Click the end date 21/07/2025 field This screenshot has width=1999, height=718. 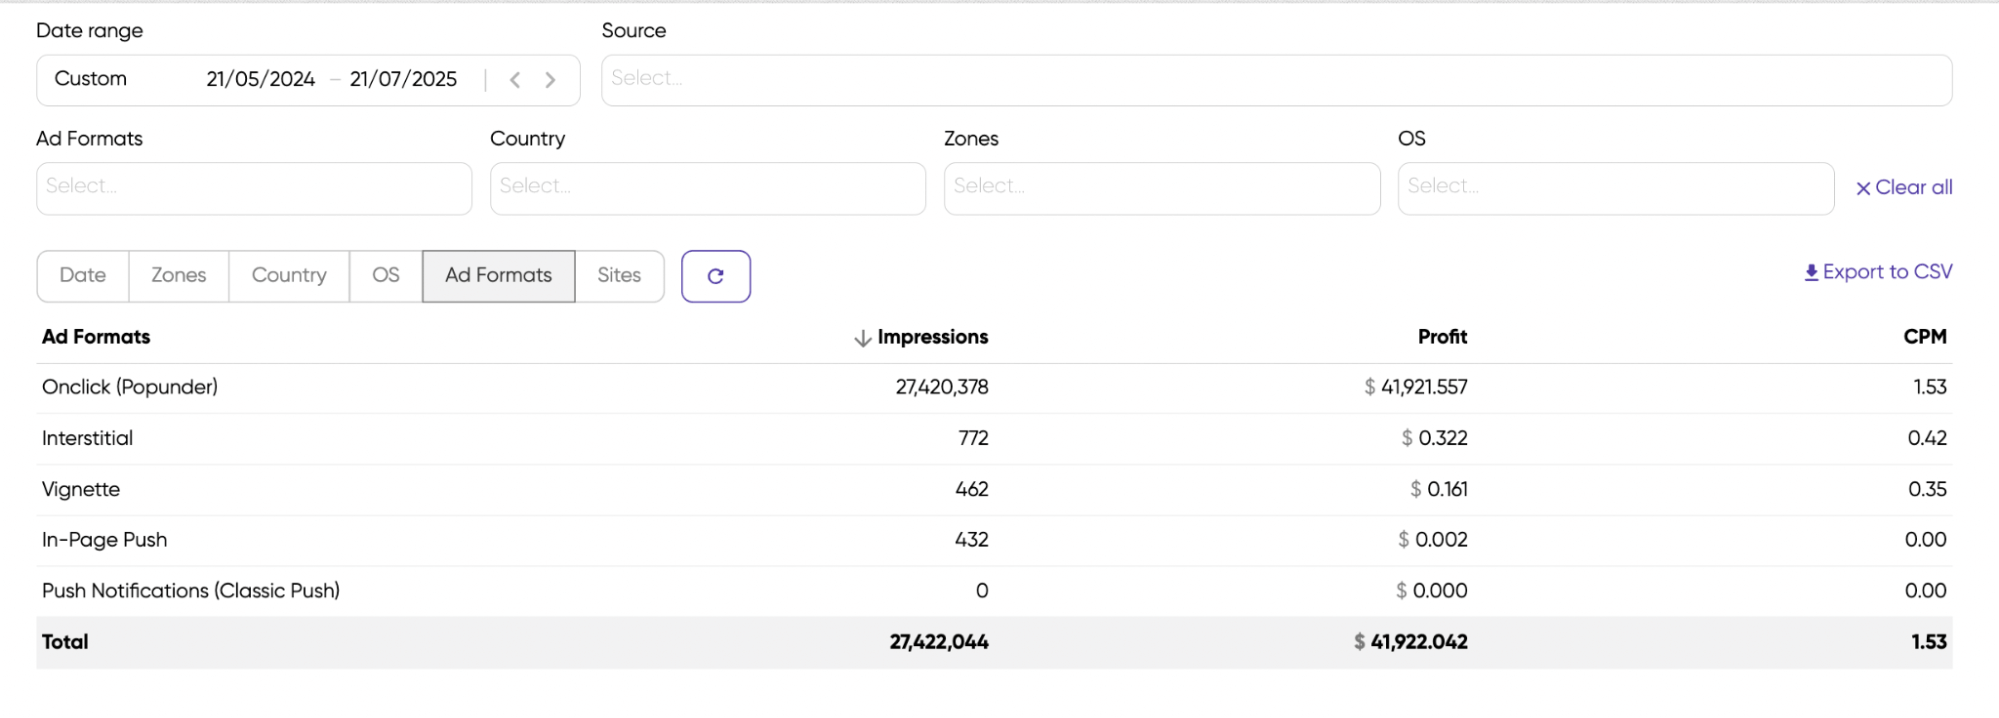[403, 80]
